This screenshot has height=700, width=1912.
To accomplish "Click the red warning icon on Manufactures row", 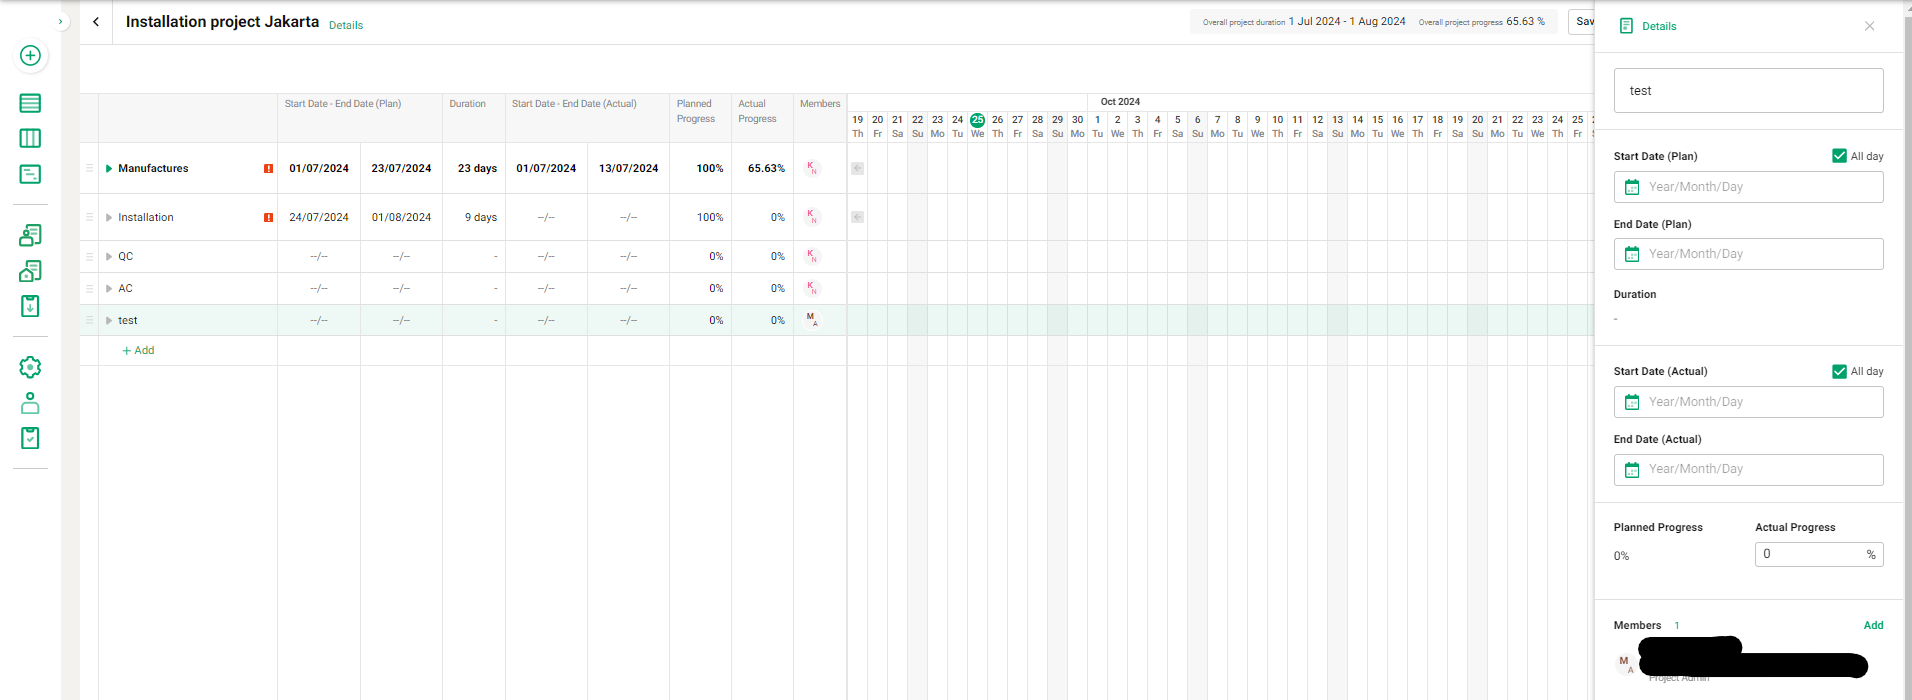I will pyautogui.click(x=268, y=169).
